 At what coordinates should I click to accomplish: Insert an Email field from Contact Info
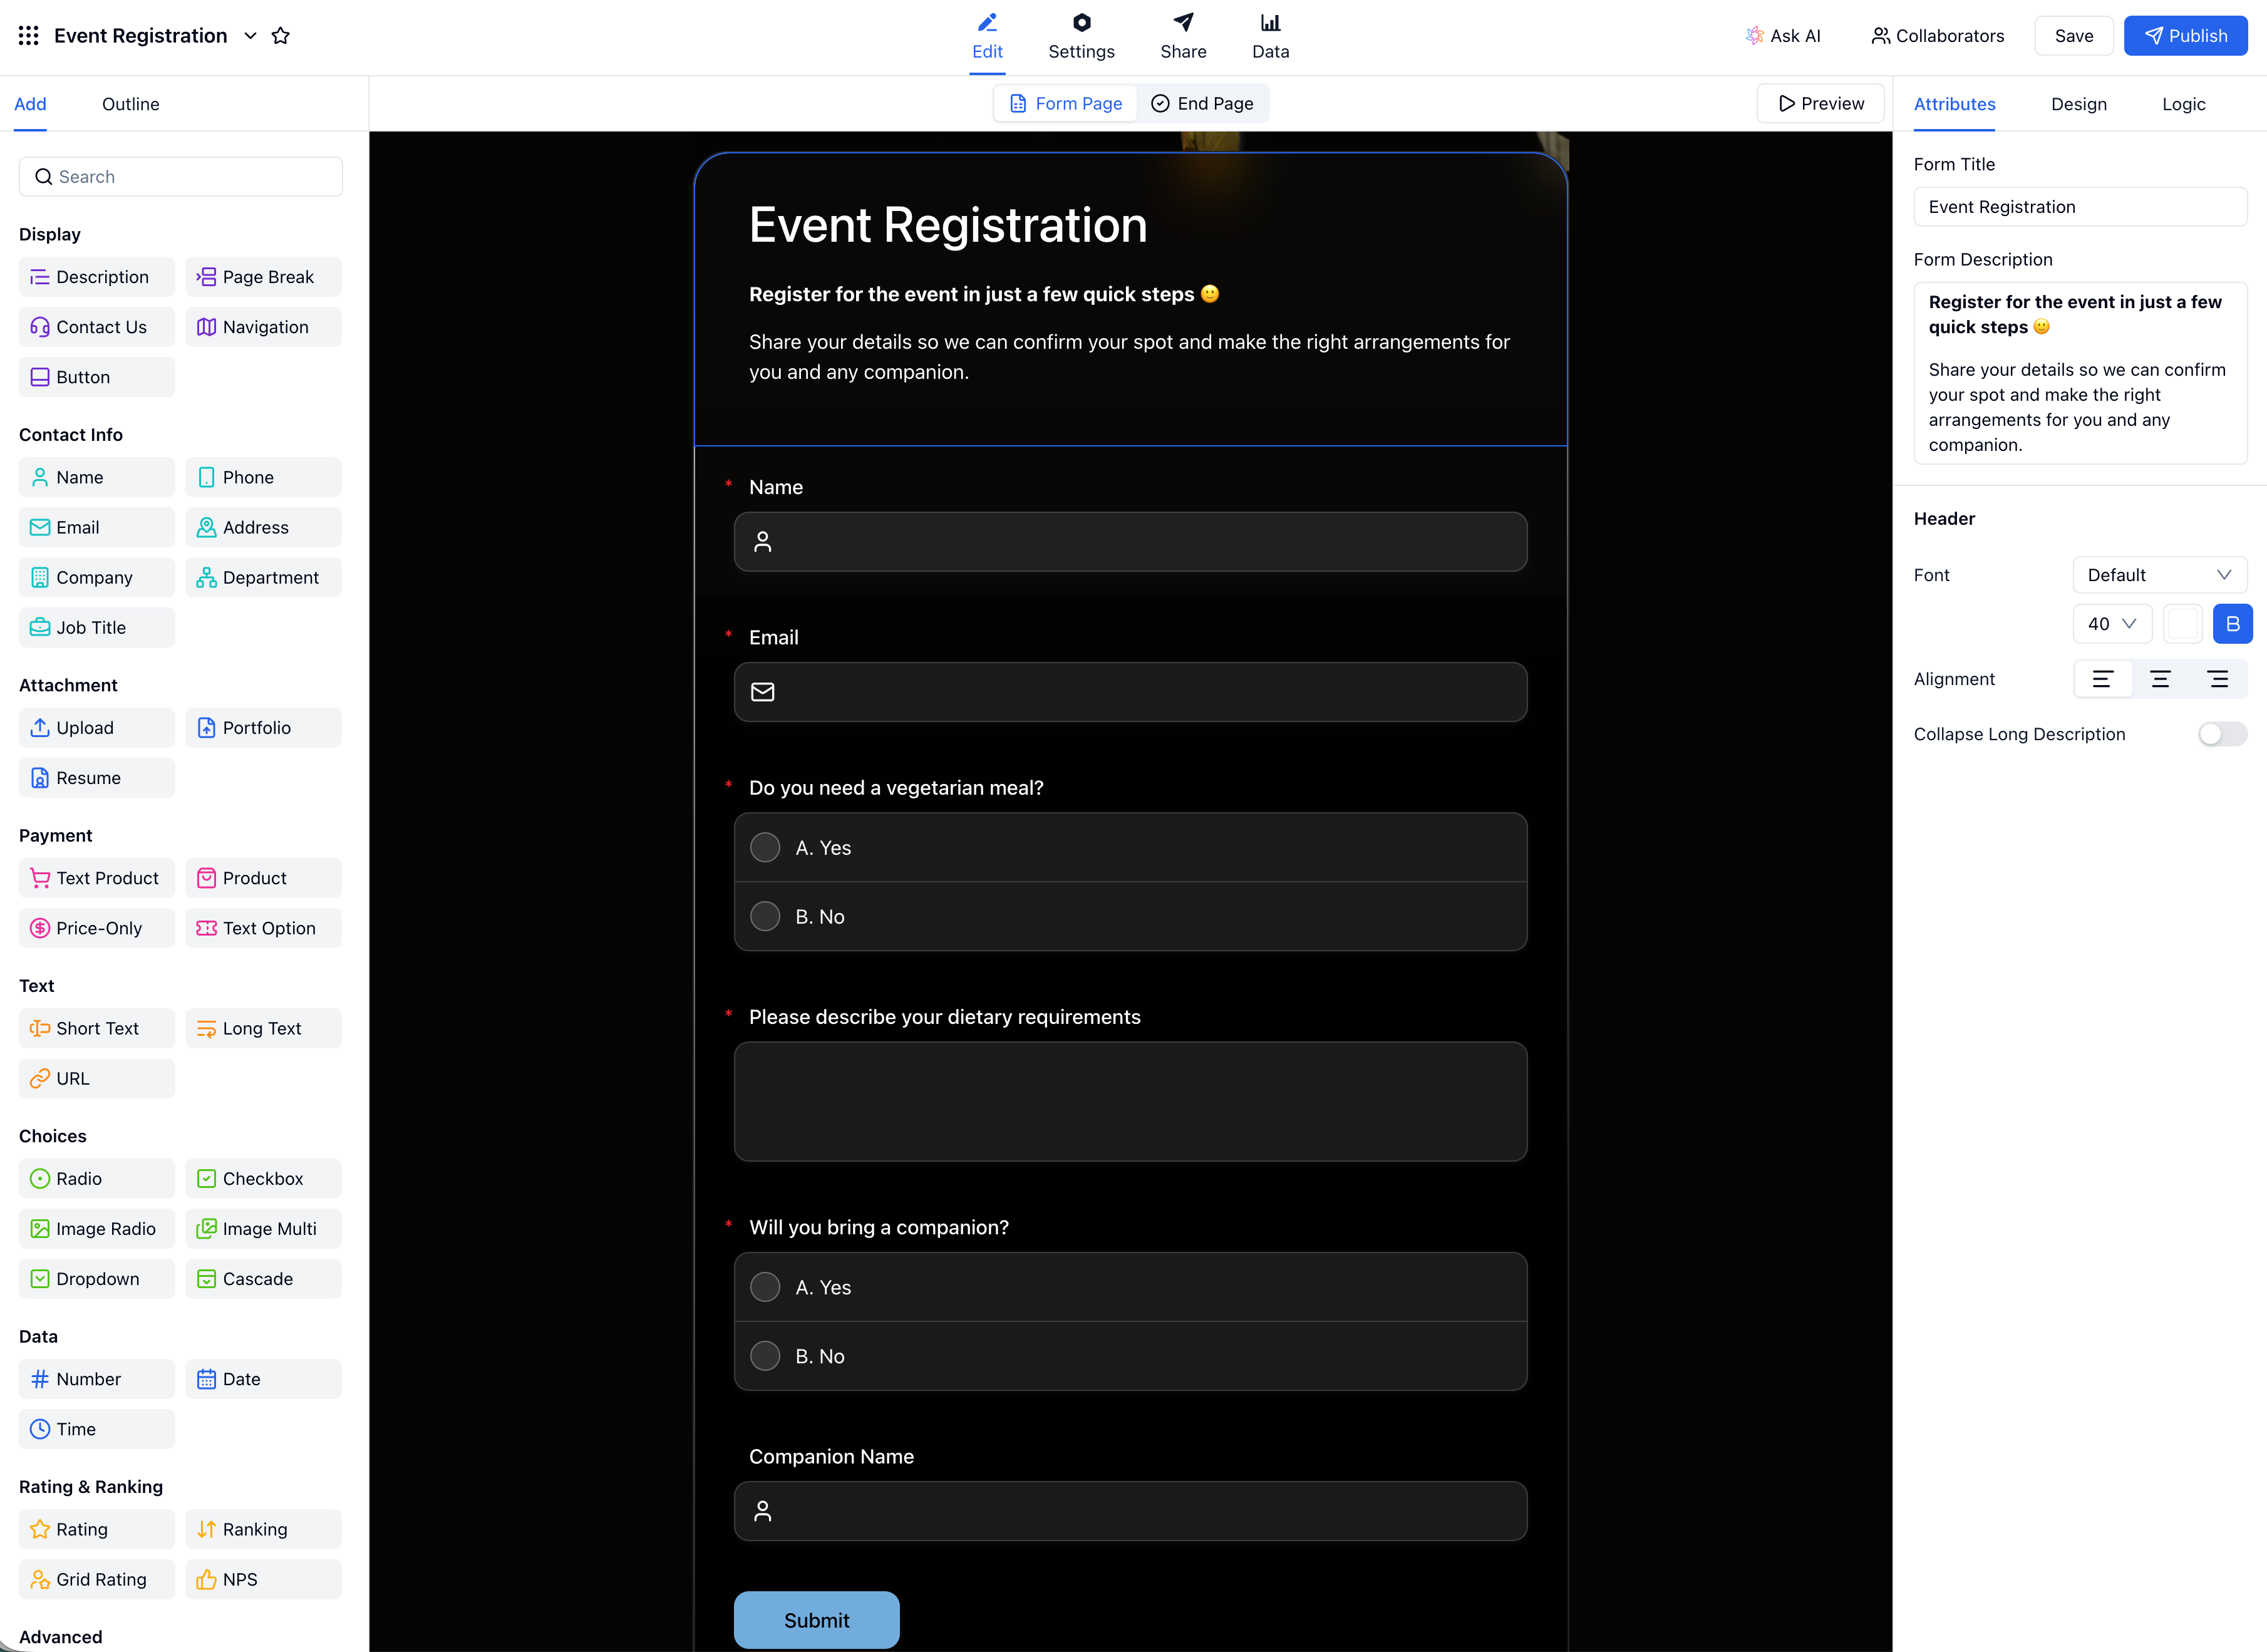click(x=96, y=527)
